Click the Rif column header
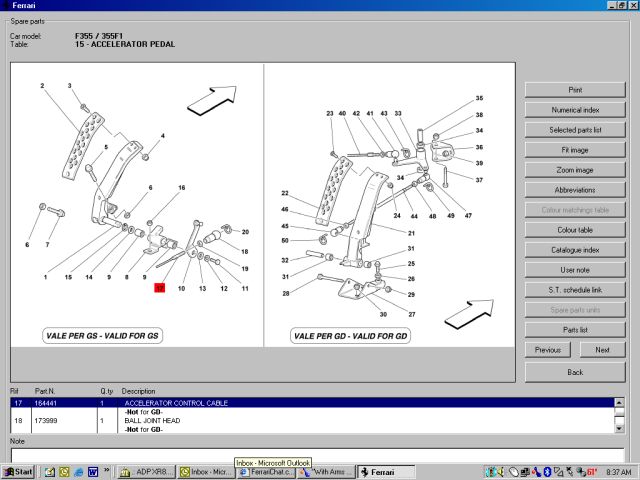The width and height of the screenshot is (640, 480). coord(14,391)
